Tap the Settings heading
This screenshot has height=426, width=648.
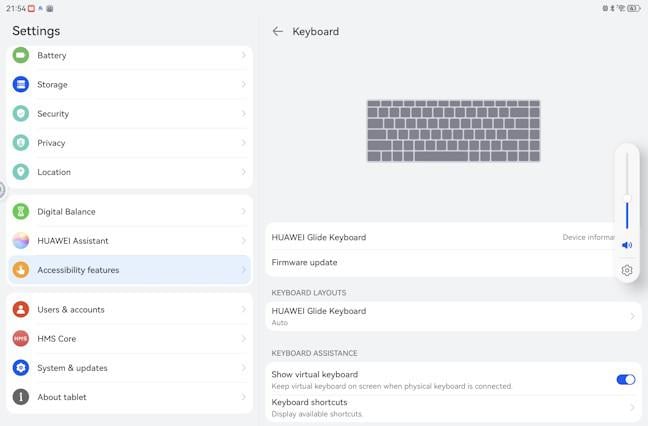coord(36,31)
